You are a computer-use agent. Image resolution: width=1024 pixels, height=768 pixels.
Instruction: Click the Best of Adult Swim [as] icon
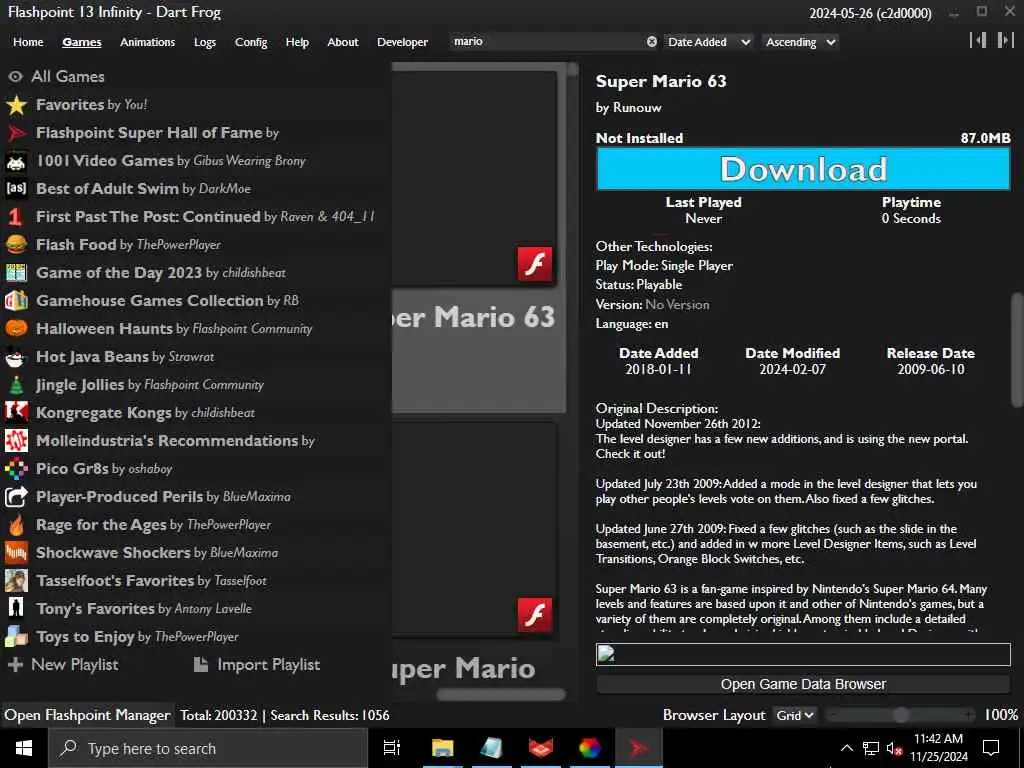pyautogui.click(x=16, y=189)
